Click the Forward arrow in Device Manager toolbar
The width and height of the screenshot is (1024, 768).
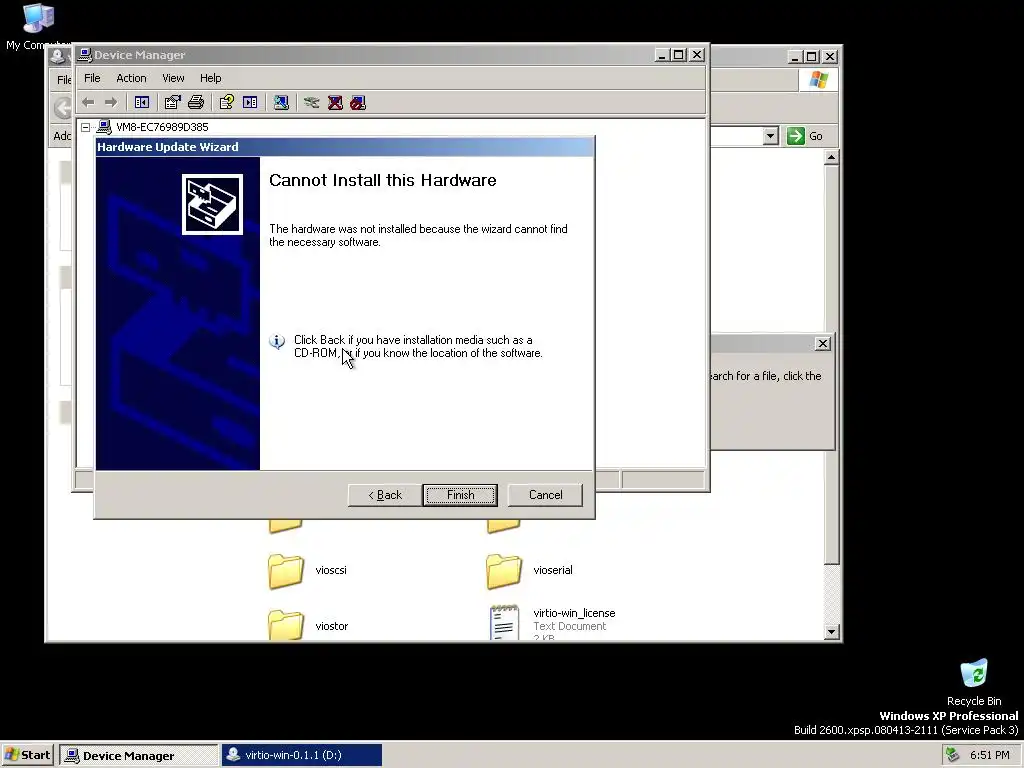(x=111, y=103)
